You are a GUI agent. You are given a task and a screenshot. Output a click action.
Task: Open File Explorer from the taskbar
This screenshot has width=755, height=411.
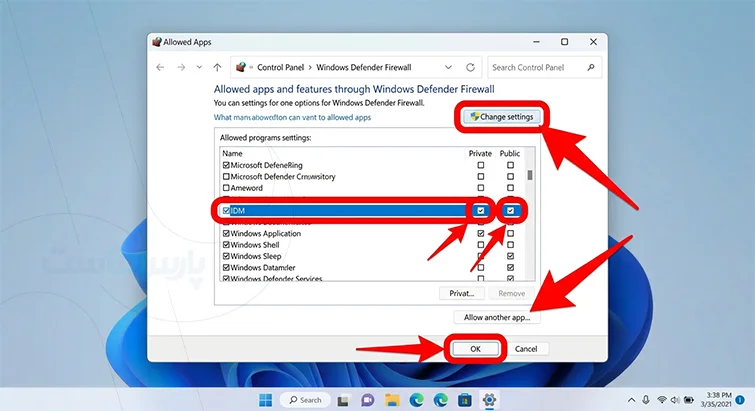(392, 400)
